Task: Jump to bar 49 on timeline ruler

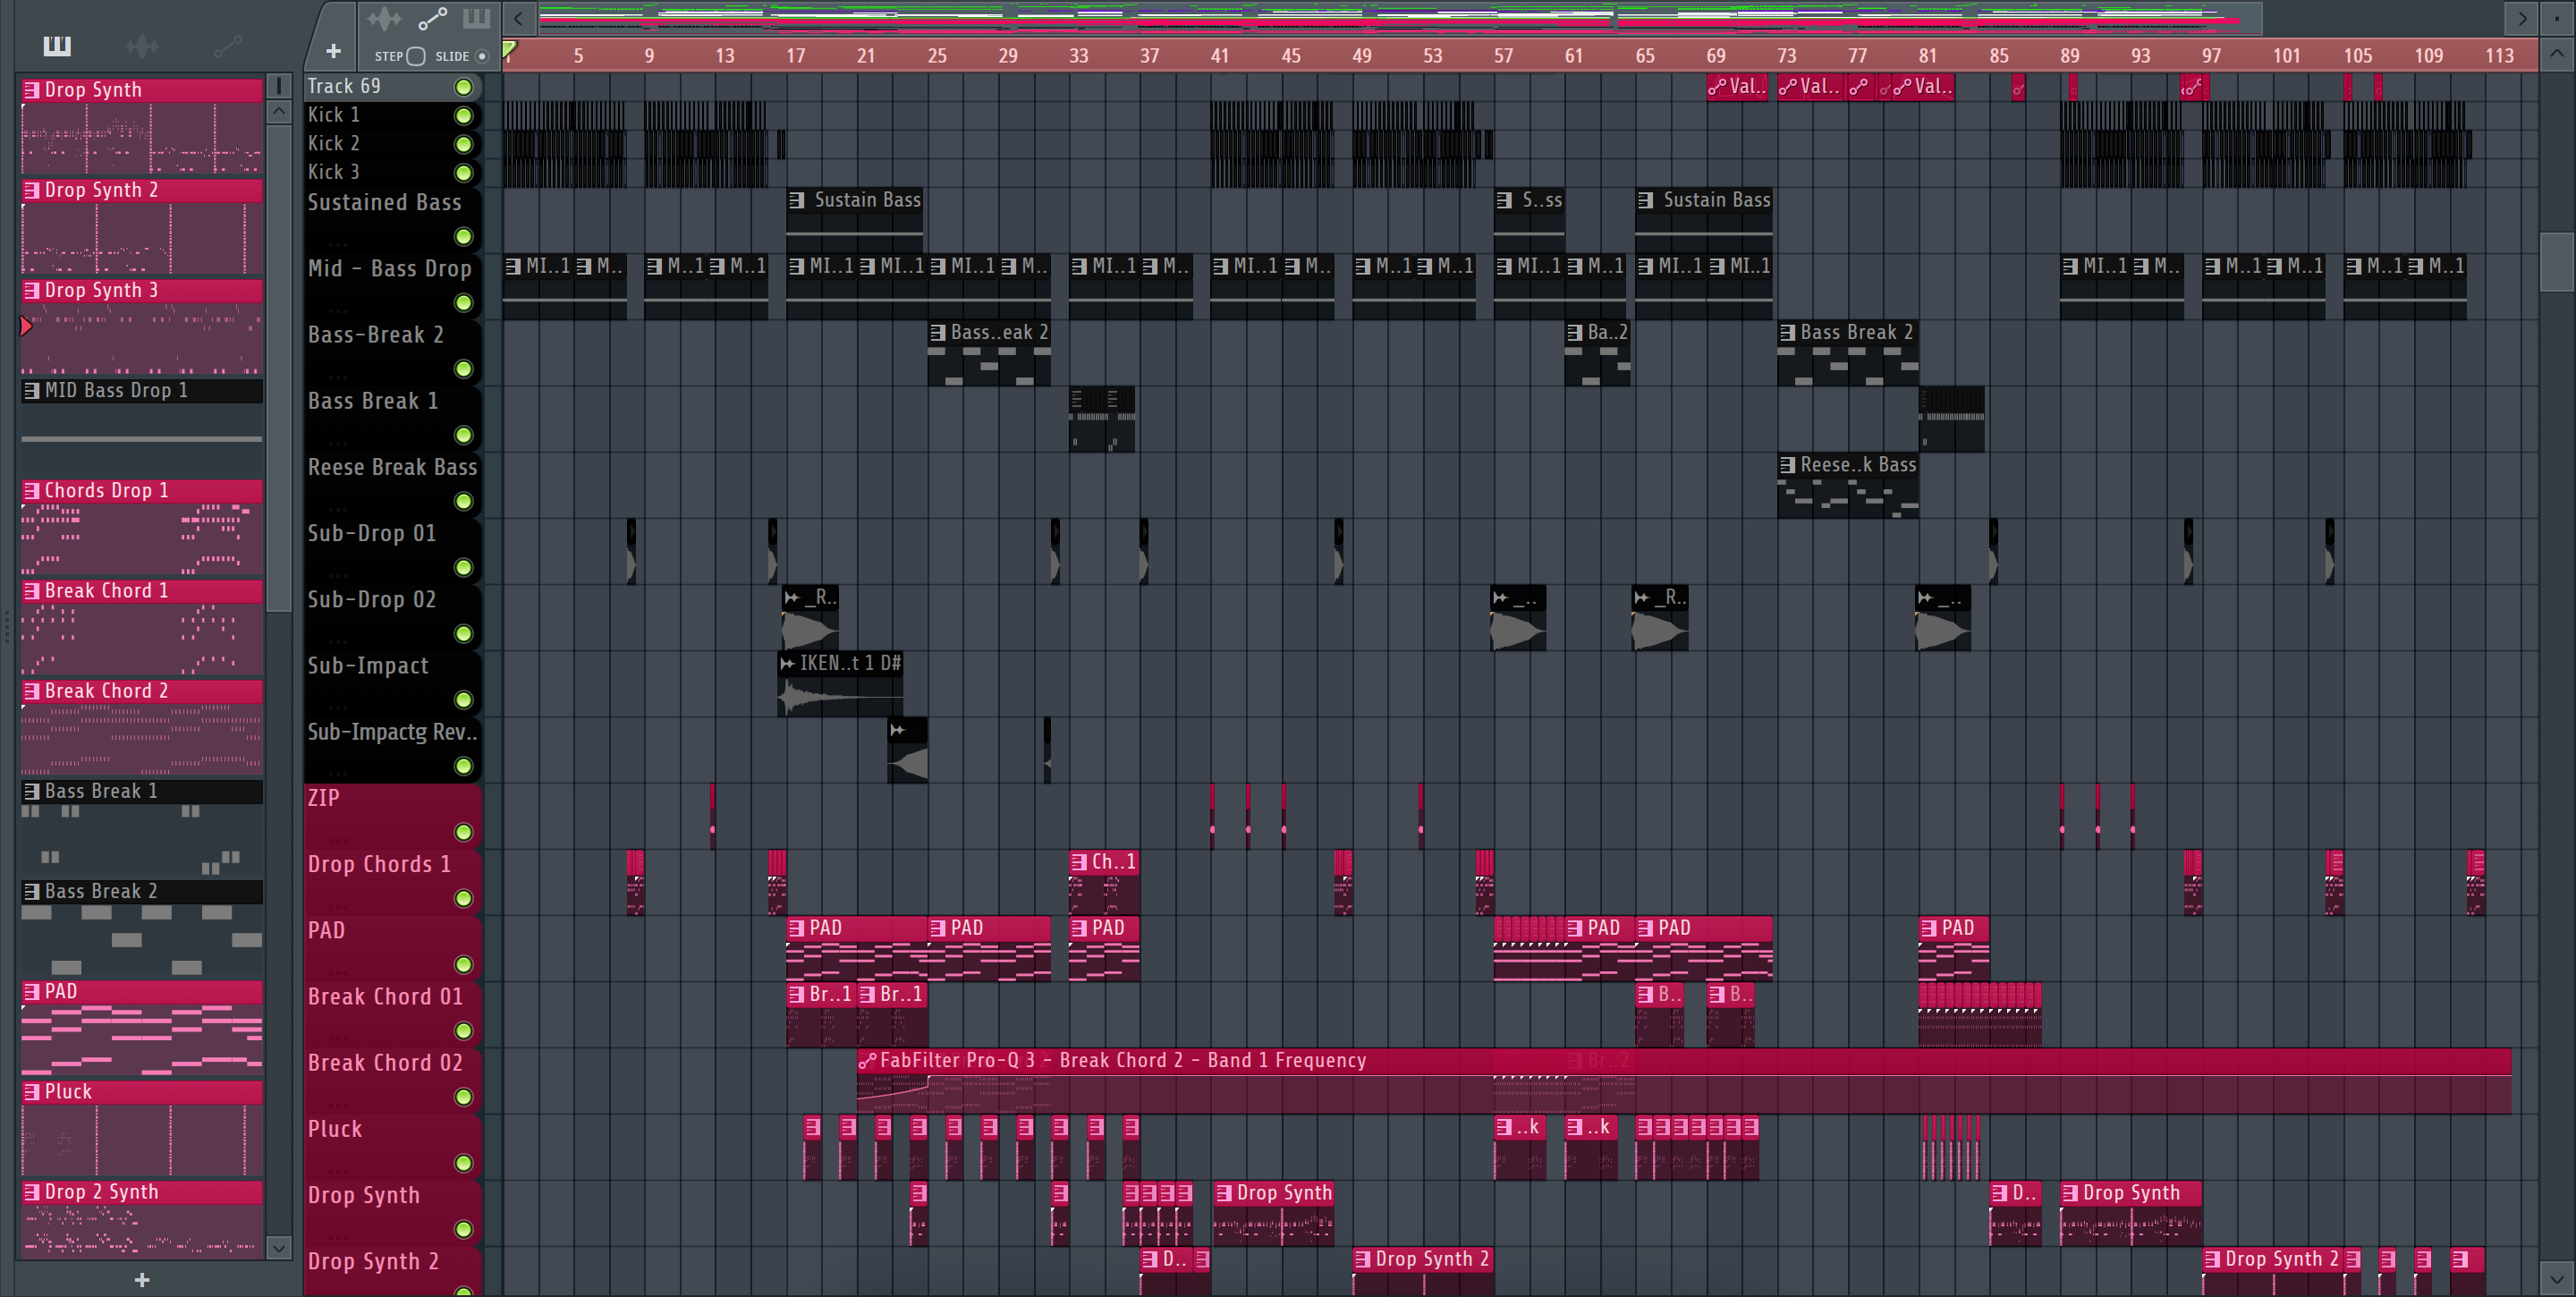Action: 1361,56
